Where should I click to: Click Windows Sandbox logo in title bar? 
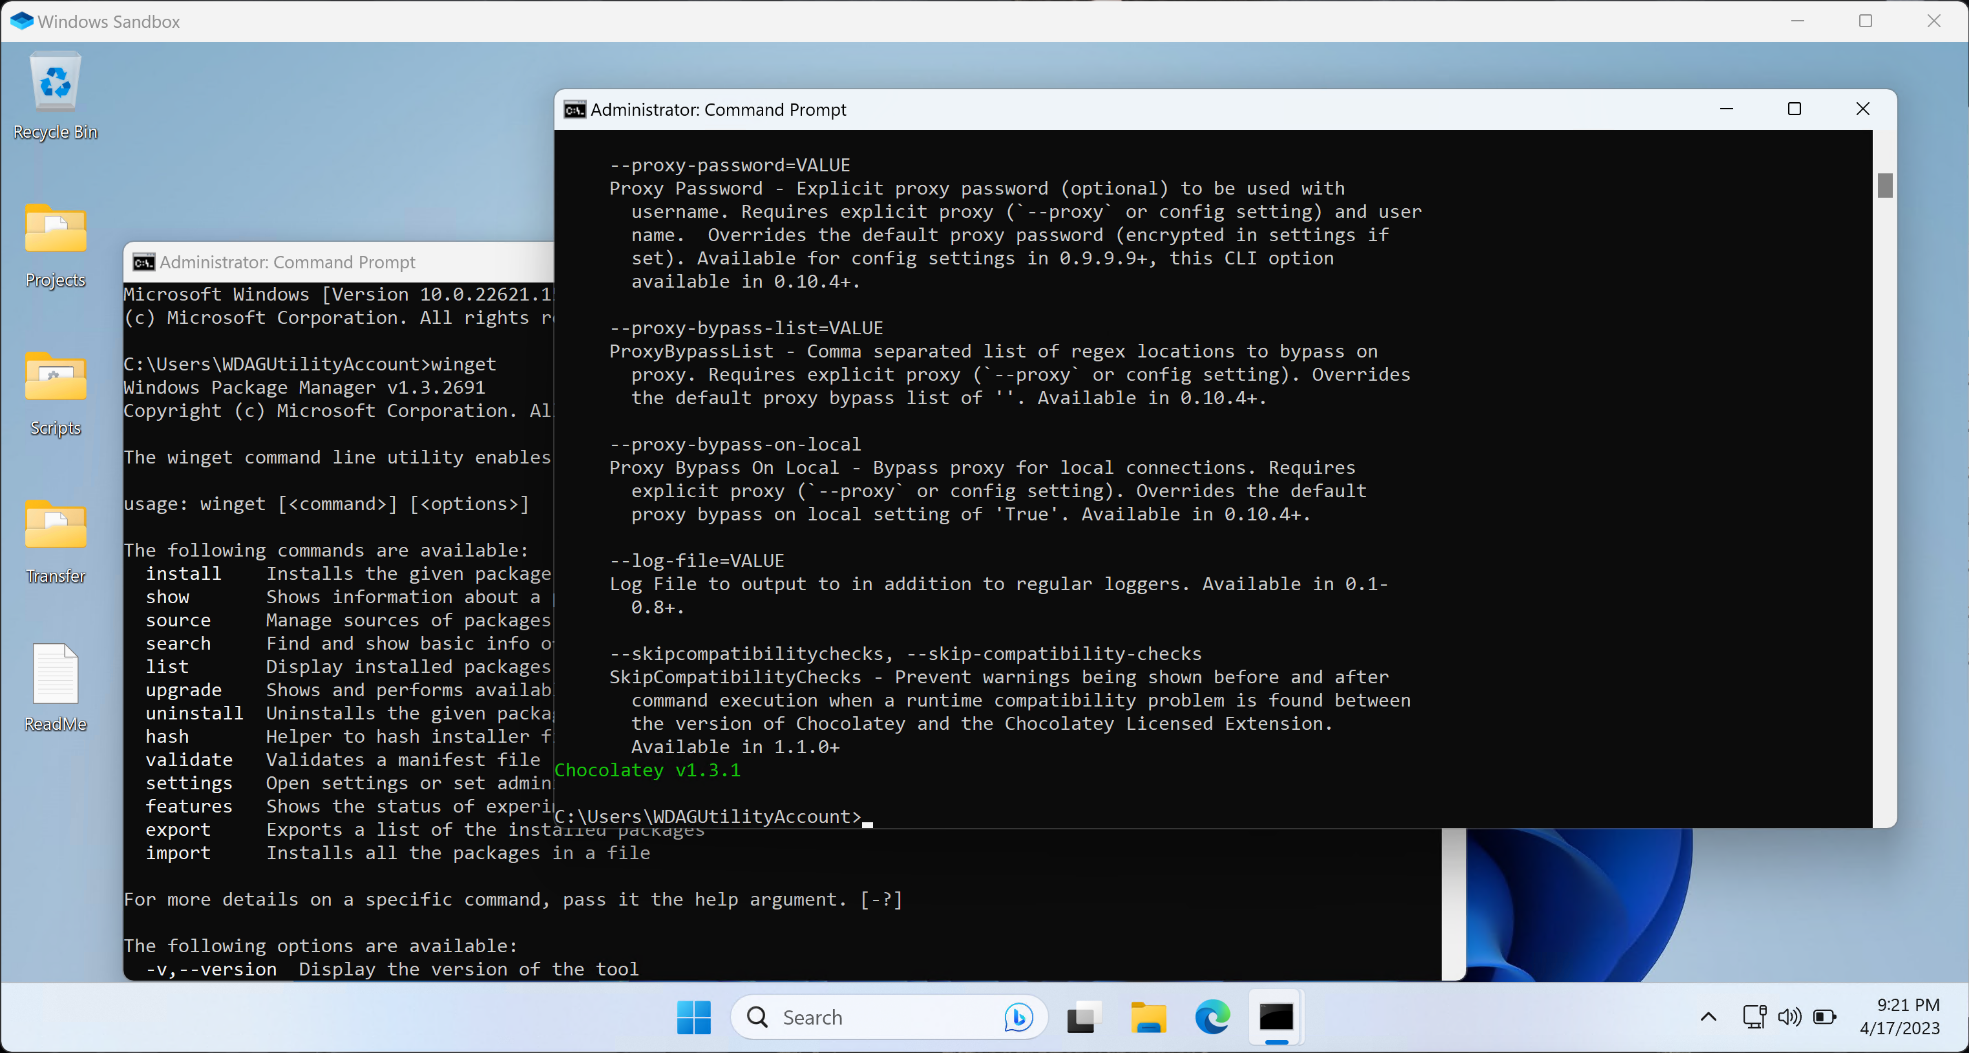[x=22, y=21]
